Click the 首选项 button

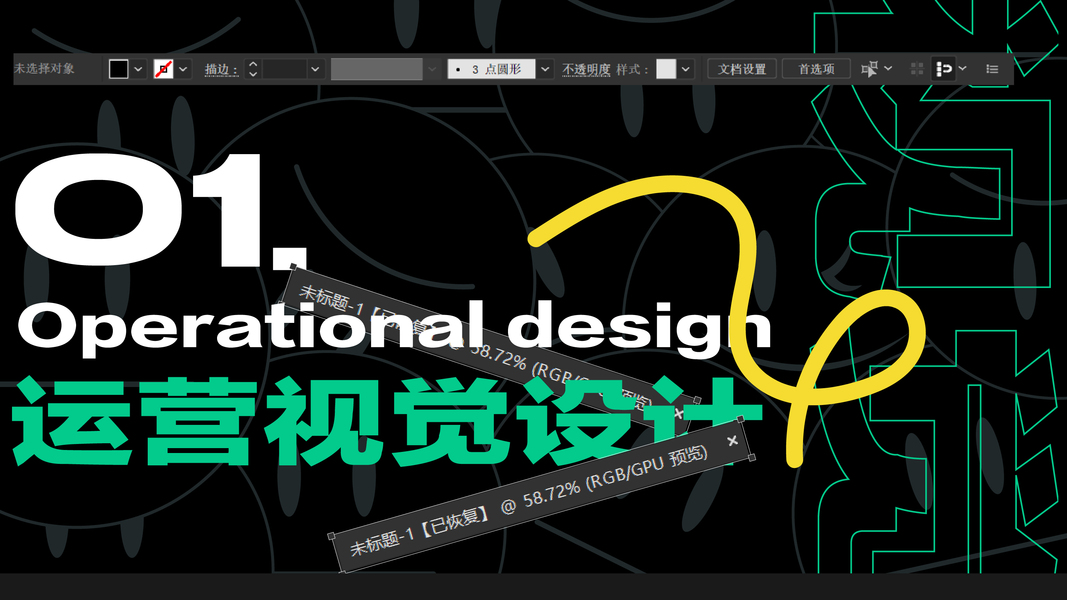(x=816, y=69)
